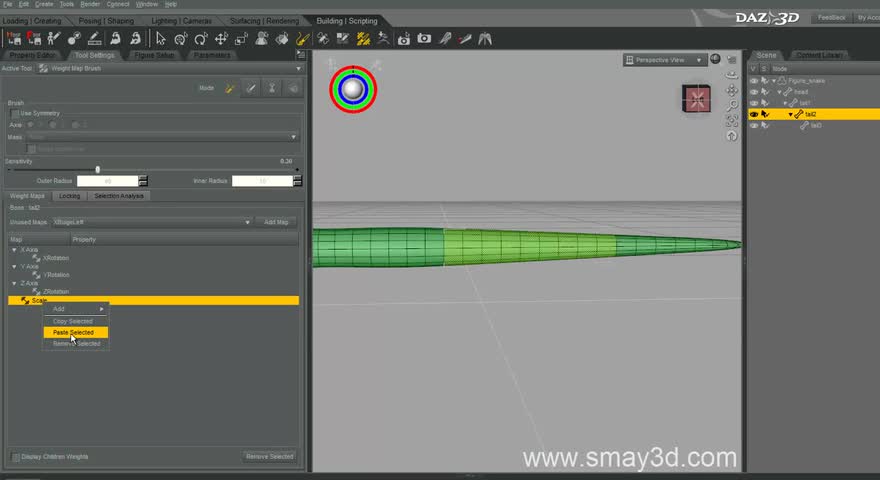Activate the Universal tool with circular arrows
This screenshot has width=880, height=480.
coord(181,39)
